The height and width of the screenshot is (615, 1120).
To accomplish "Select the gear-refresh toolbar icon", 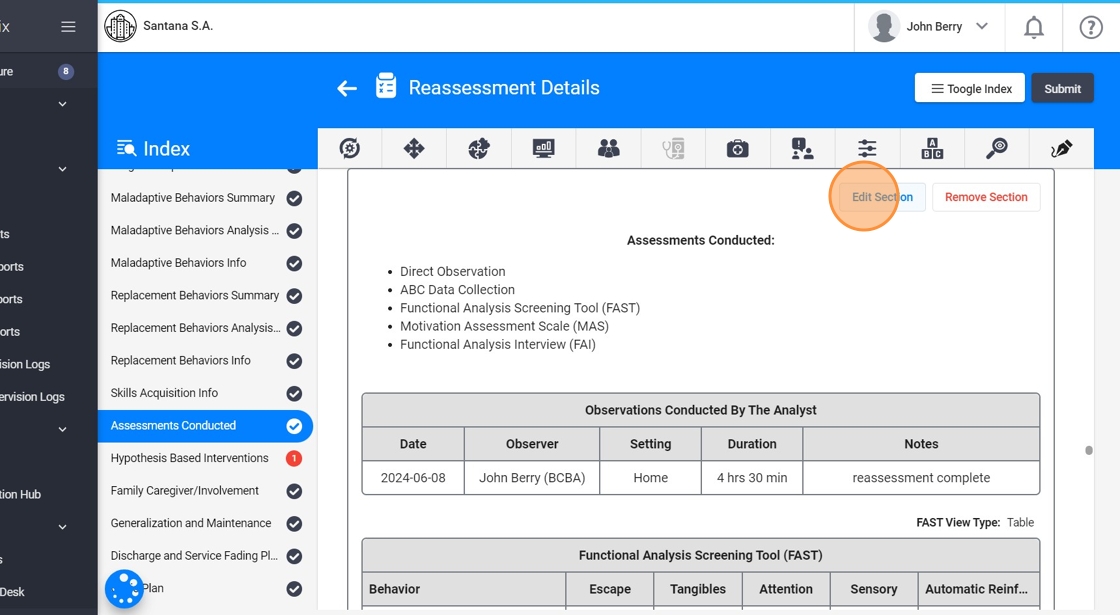I will 349,149.
